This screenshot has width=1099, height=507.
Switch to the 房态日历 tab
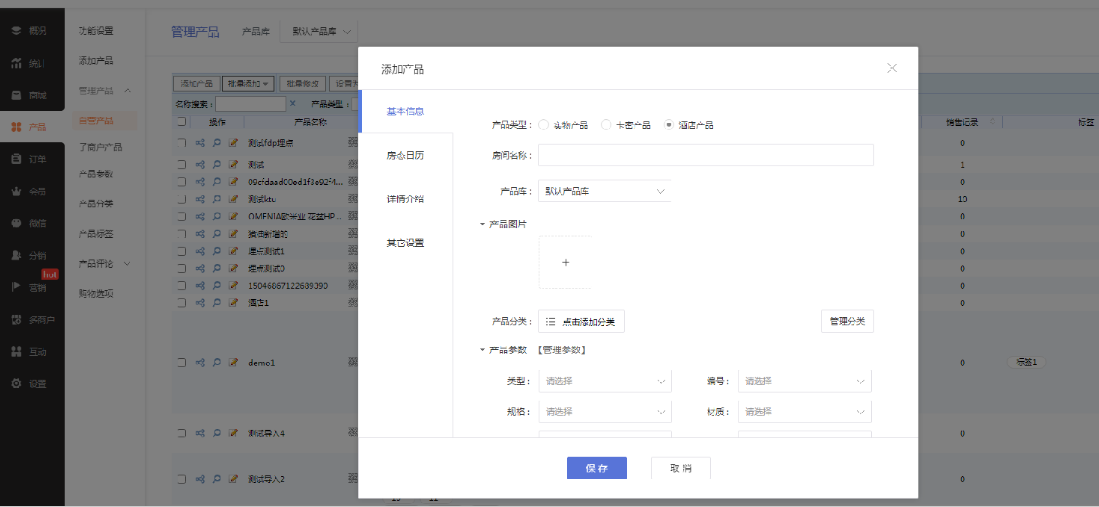[x=405, y=155]
